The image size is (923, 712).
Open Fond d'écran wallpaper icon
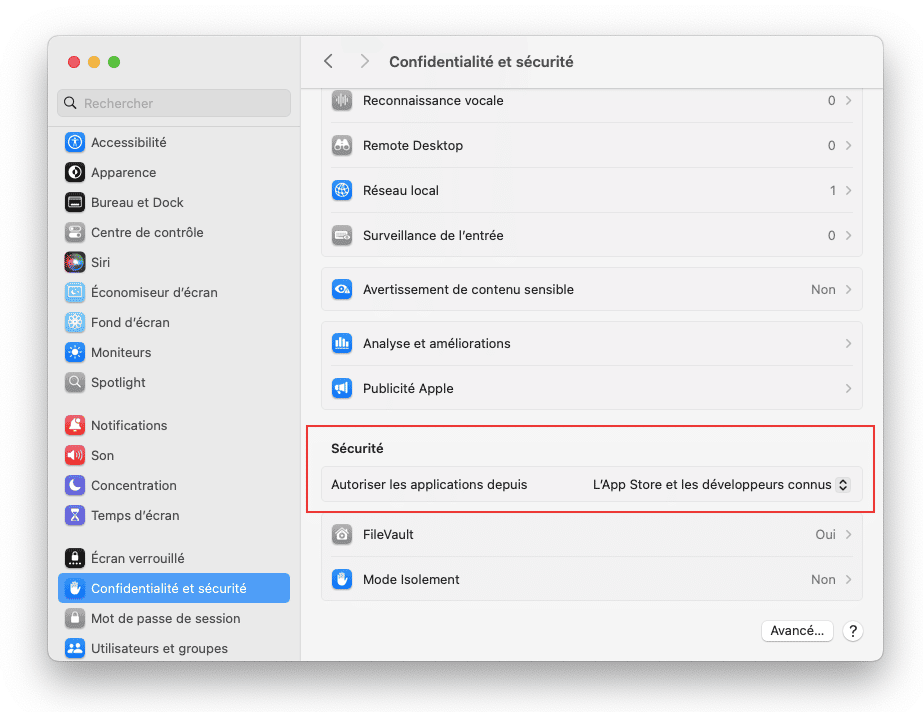pos(75,322)
